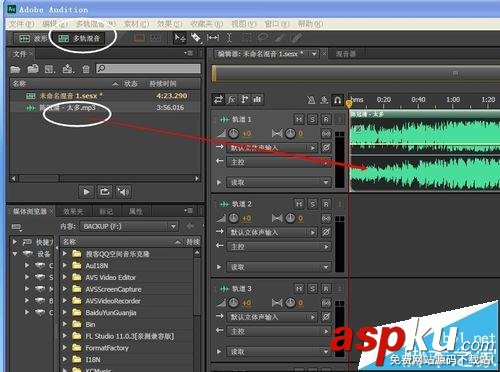Click trash icon in Files panel
Screen dimensions: 500x372
[x=86, y=69]
